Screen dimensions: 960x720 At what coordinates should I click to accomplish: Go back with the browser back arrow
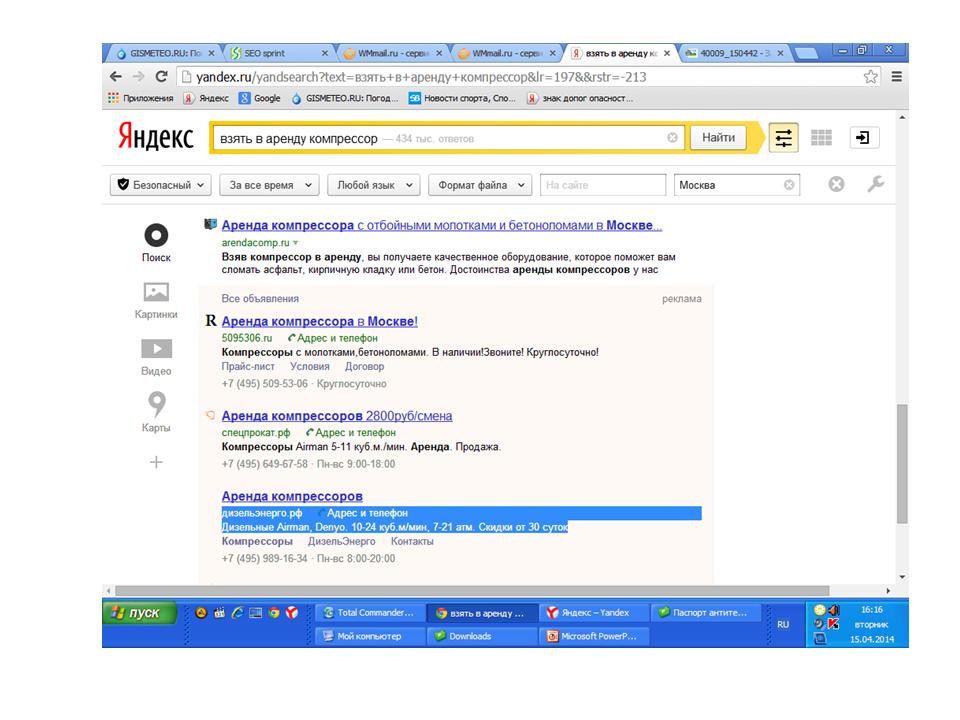(116, 77)
